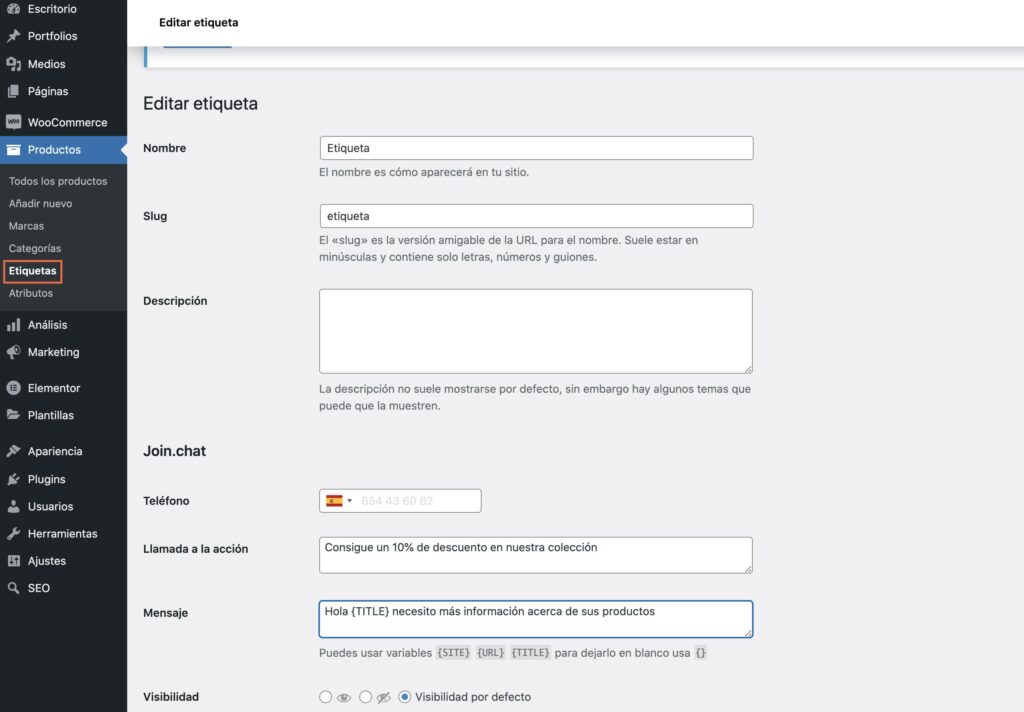Click the Portfolios pin icon
The height and width of the screenshot is (712, 1024).
point(13,36)
